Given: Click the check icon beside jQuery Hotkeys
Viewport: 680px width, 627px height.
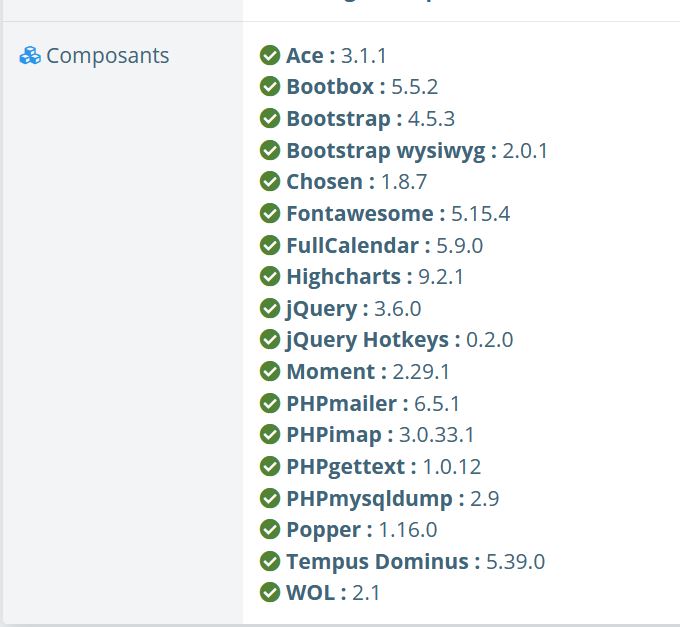Looking at the screenshot, I should point(270,340).
